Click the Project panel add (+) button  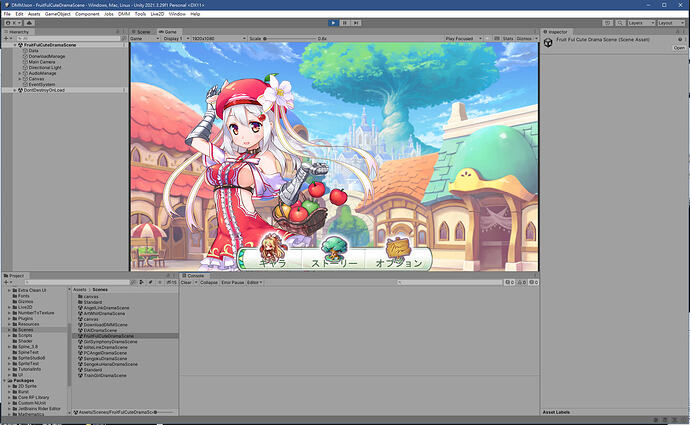pyautogui.click(x=6, y=282)
